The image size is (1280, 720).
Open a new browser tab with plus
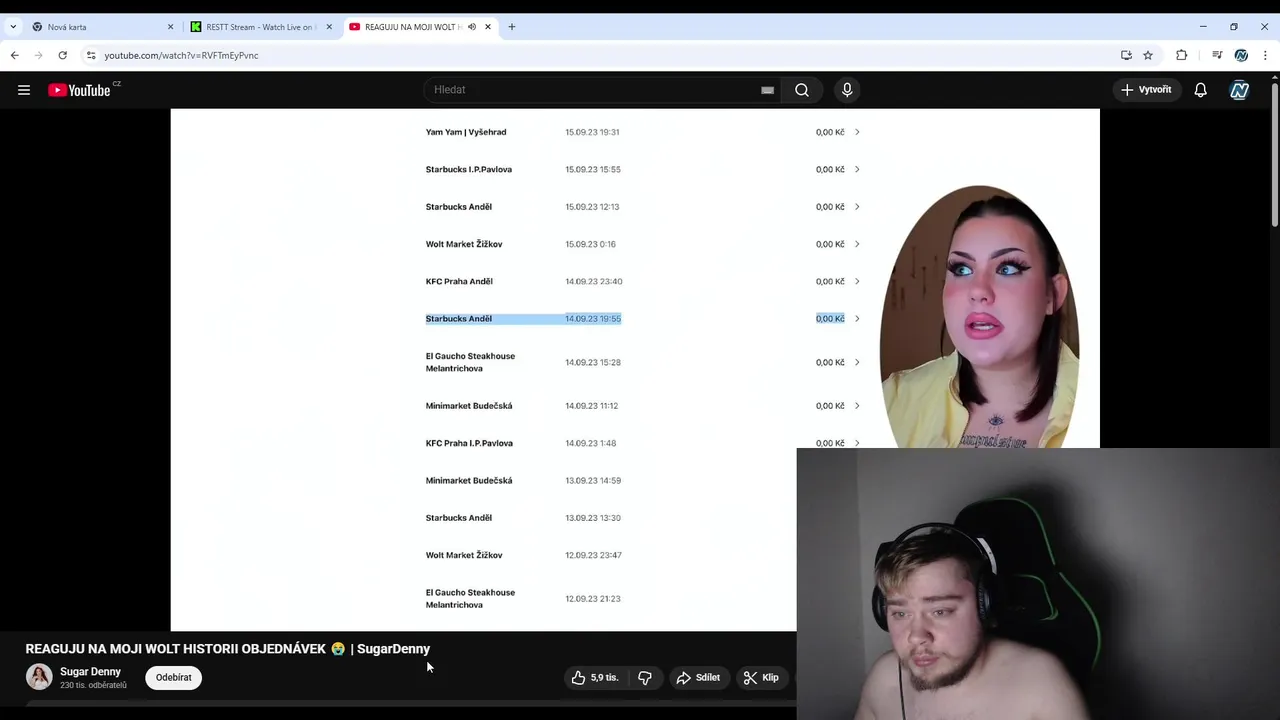tap(512, 27)
